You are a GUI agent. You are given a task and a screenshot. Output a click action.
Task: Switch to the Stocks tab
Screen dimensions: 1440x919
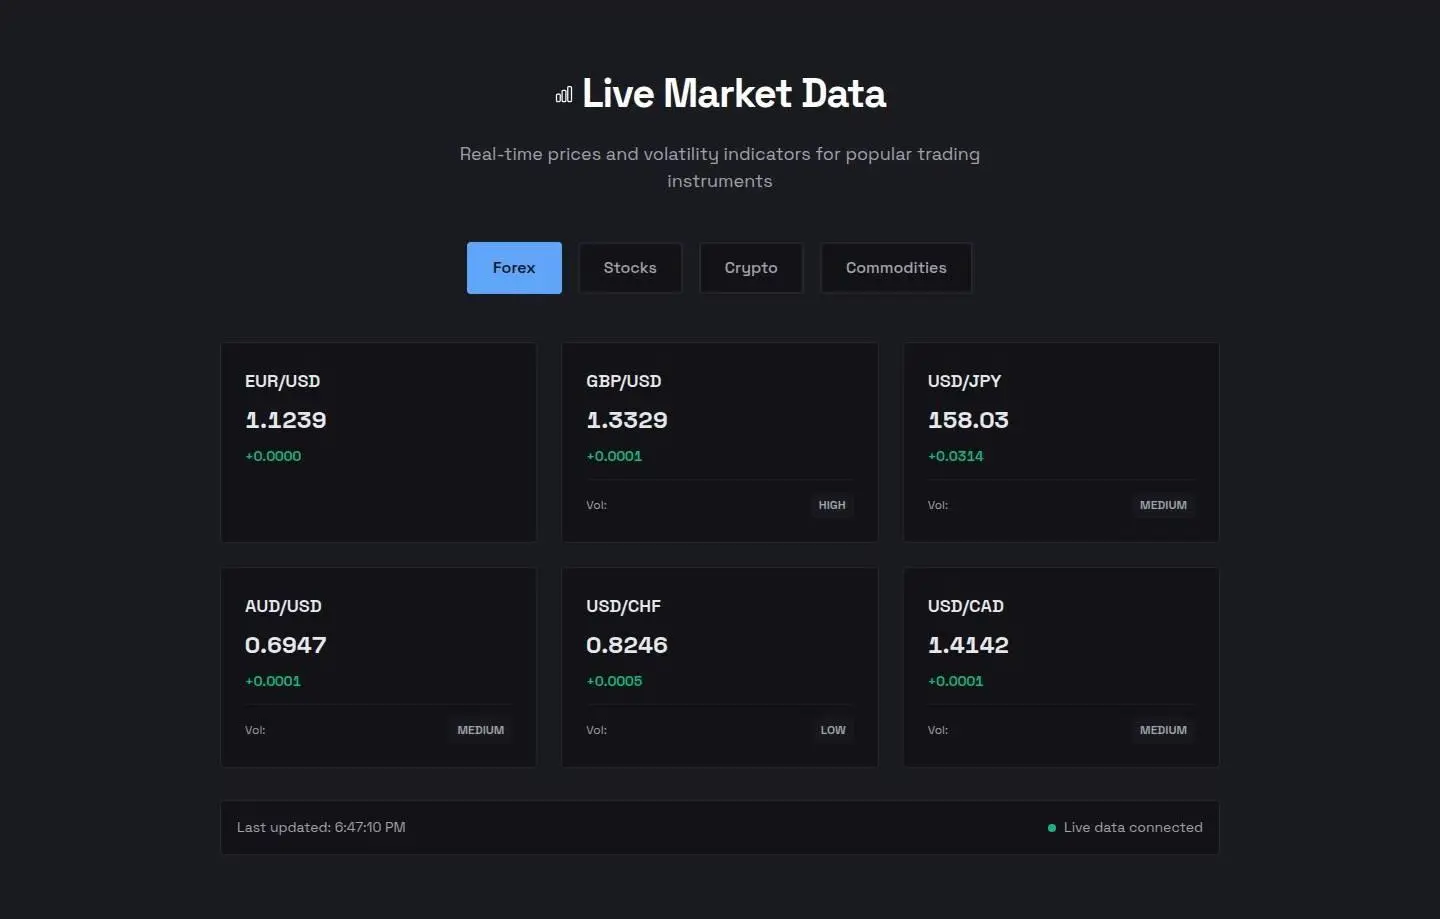[630, 268]
